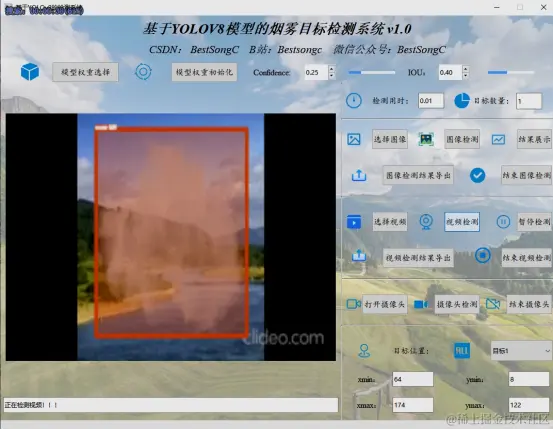
Task: Click the pie chart icon next to 目标数量
Action: pos(461,101)
